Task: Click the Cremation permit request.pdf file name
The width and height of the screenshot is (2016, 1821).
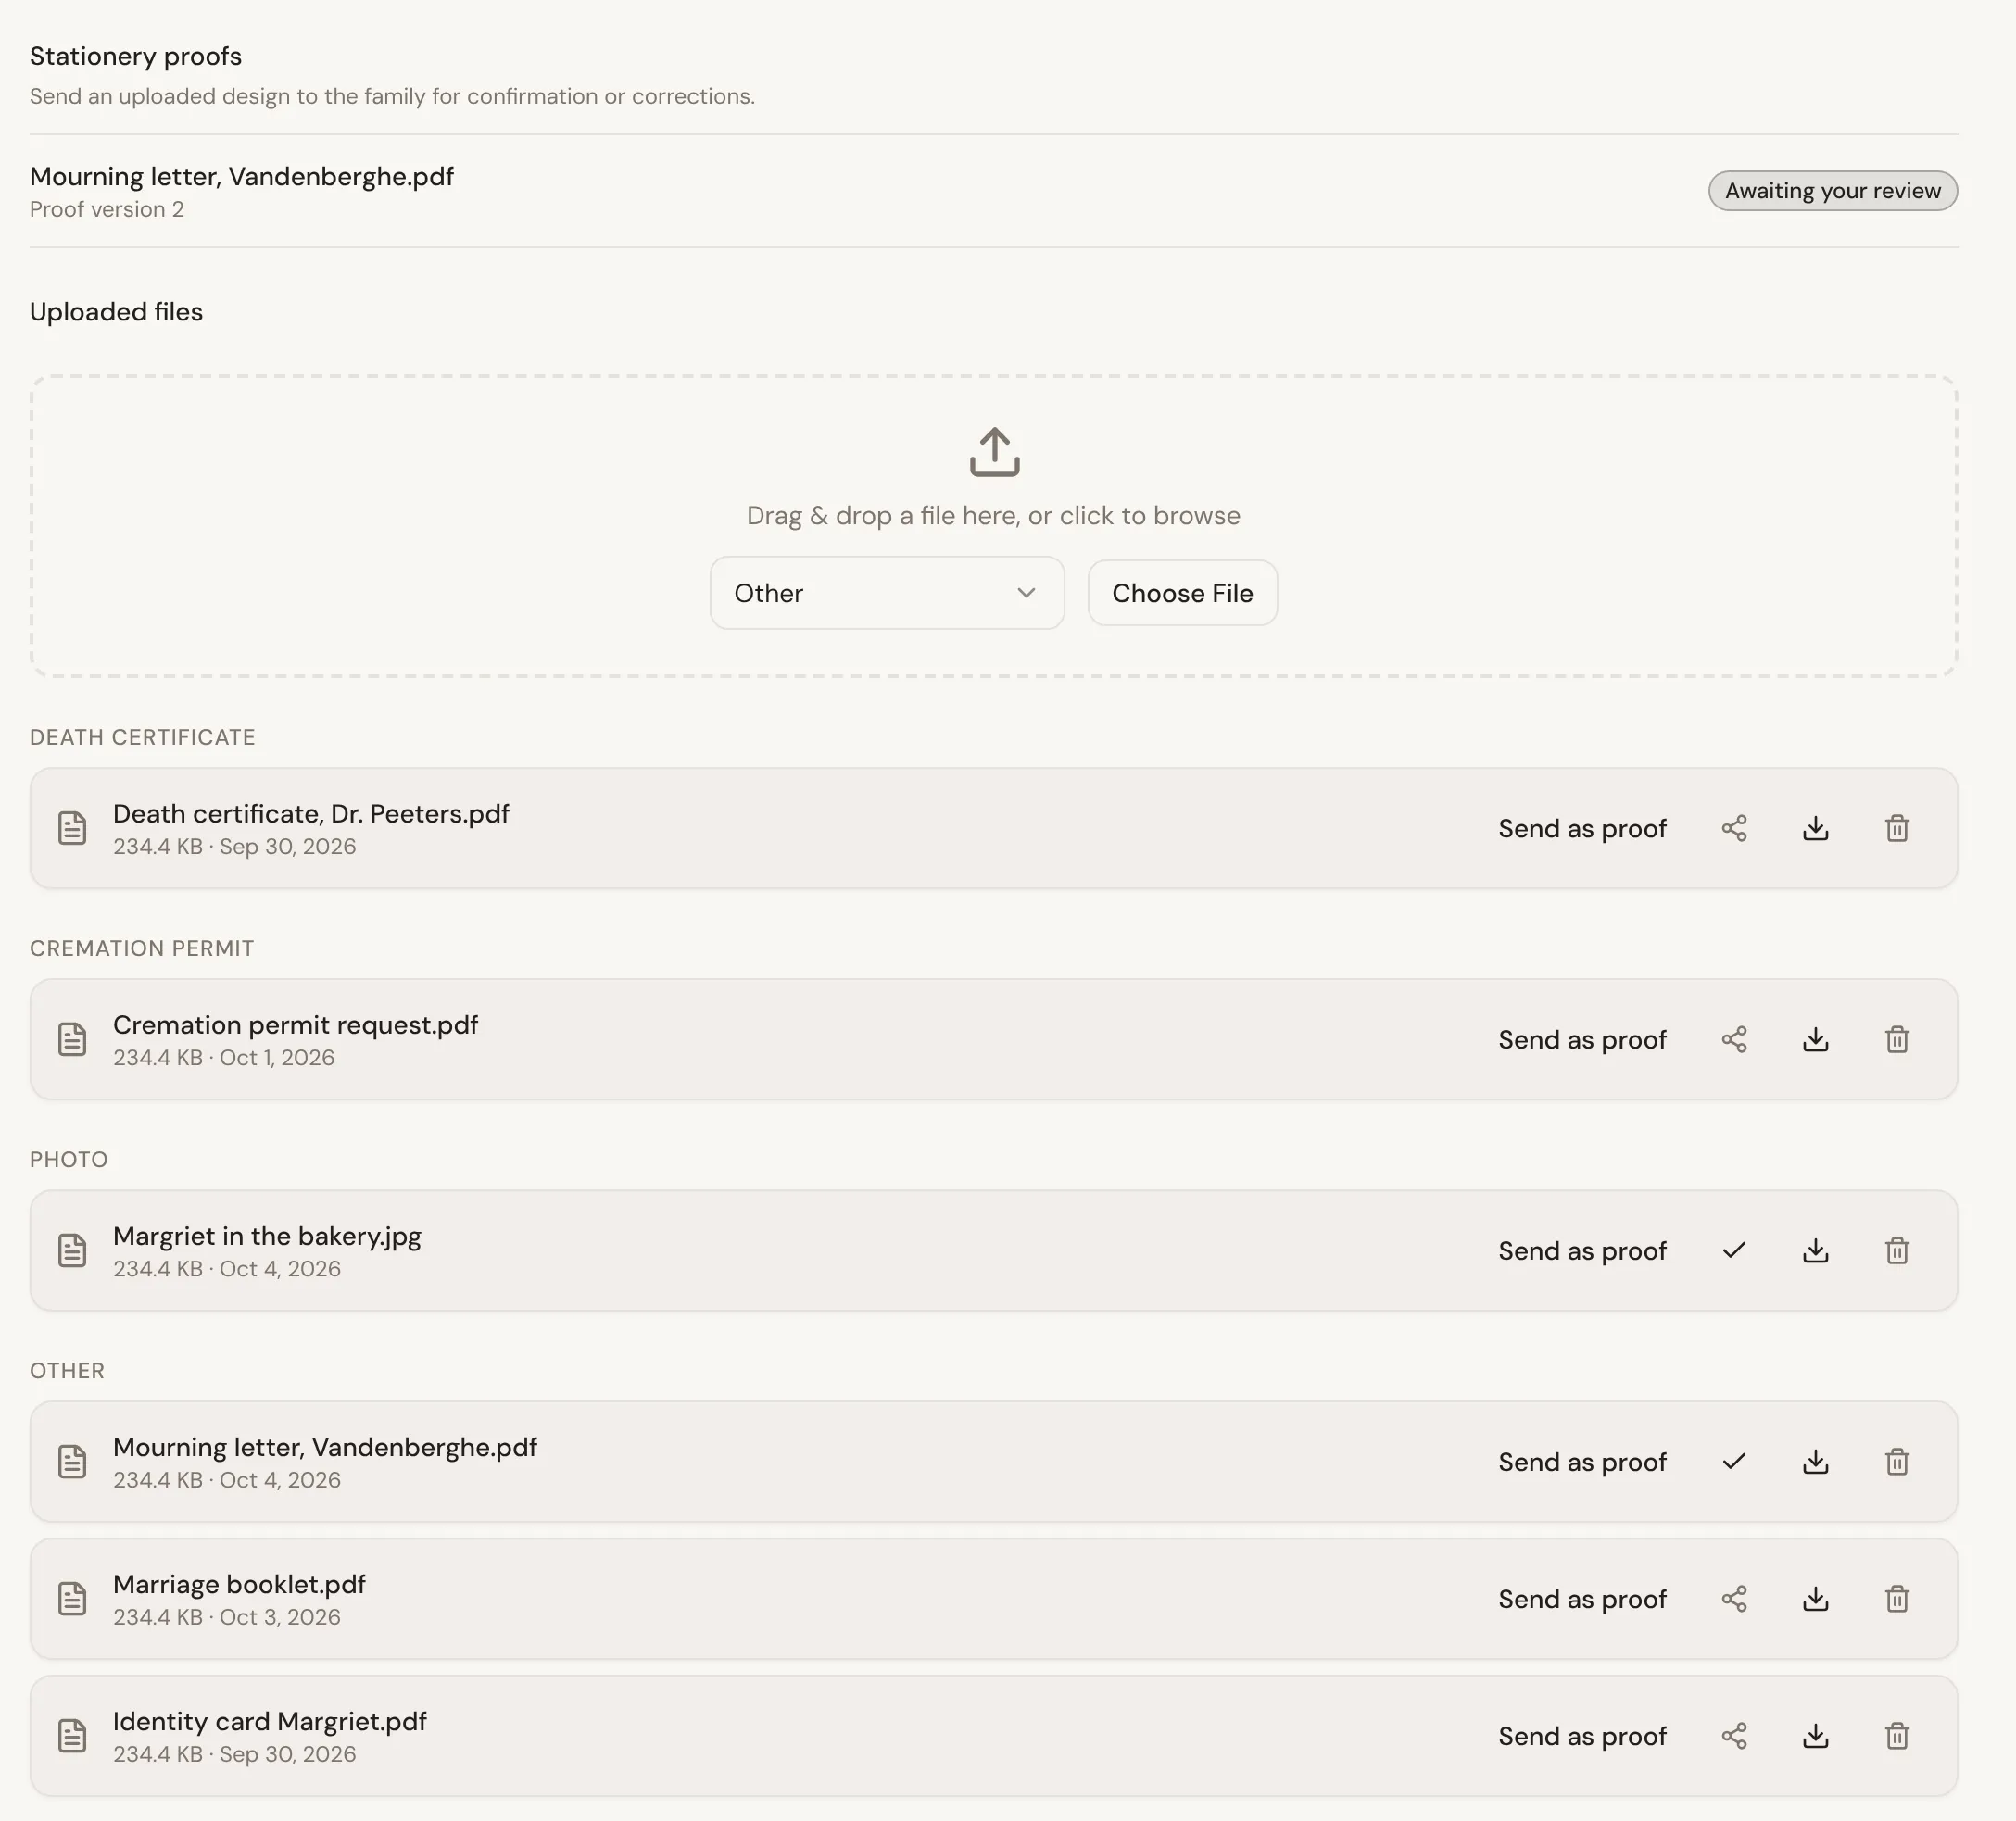Action: coord(295,1025)
